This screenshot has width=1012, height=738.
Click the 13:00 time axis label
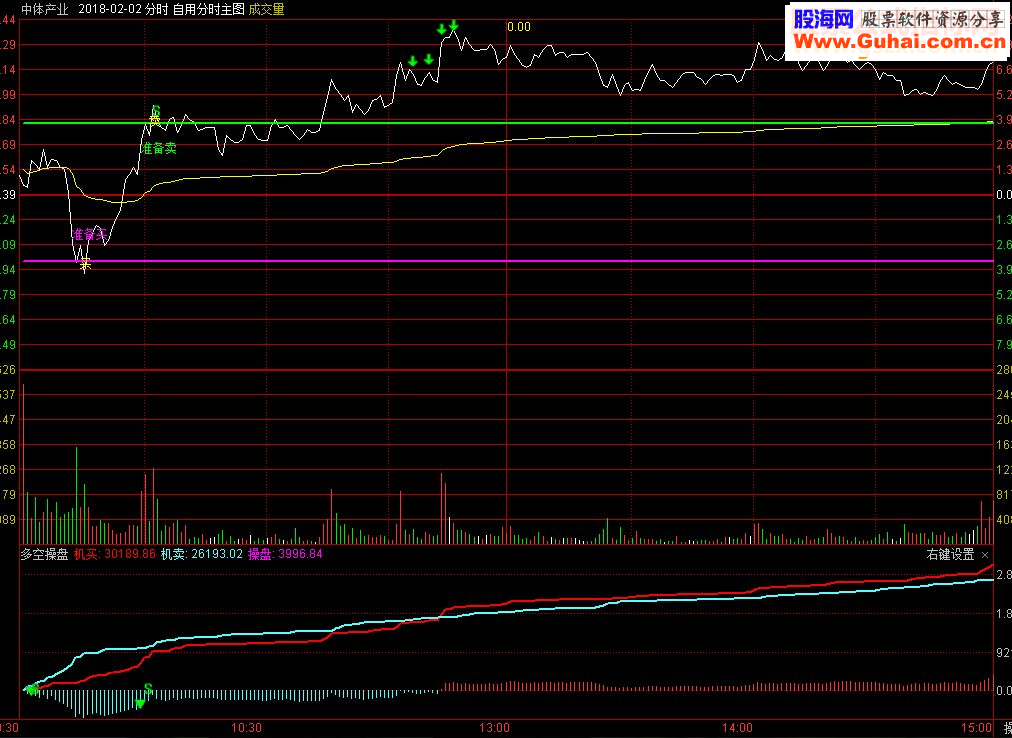494,728
